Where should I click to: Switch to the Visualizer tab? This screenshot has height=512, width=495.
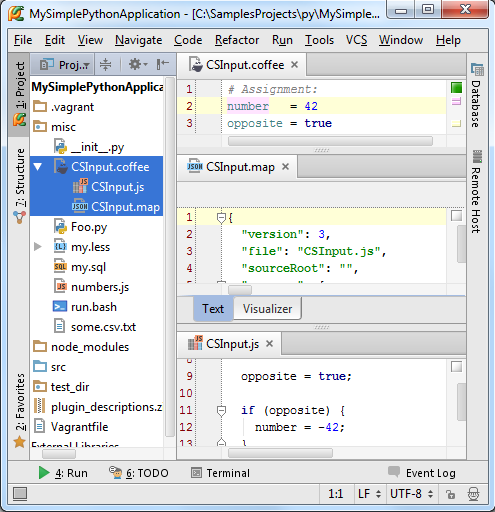267,309
